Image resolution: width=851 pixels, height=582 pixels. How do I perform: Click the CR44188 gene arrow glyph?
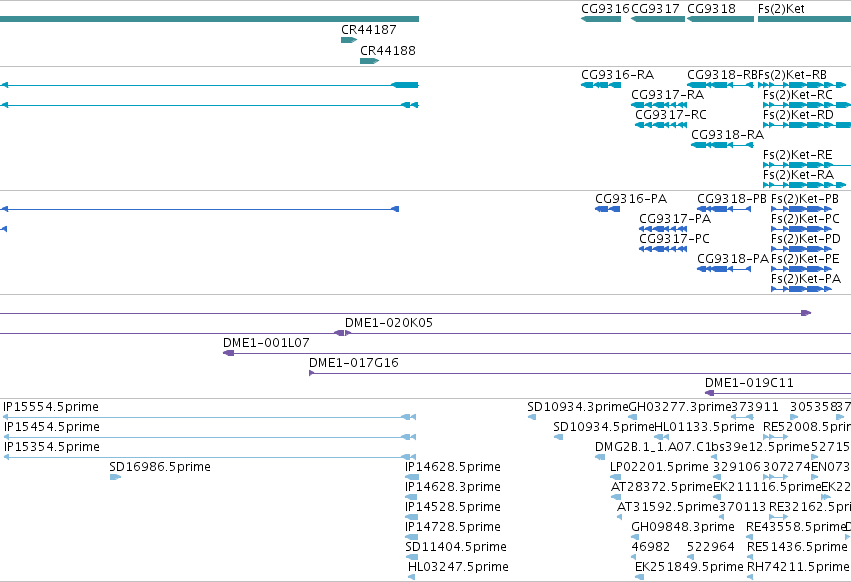(369, 61)
